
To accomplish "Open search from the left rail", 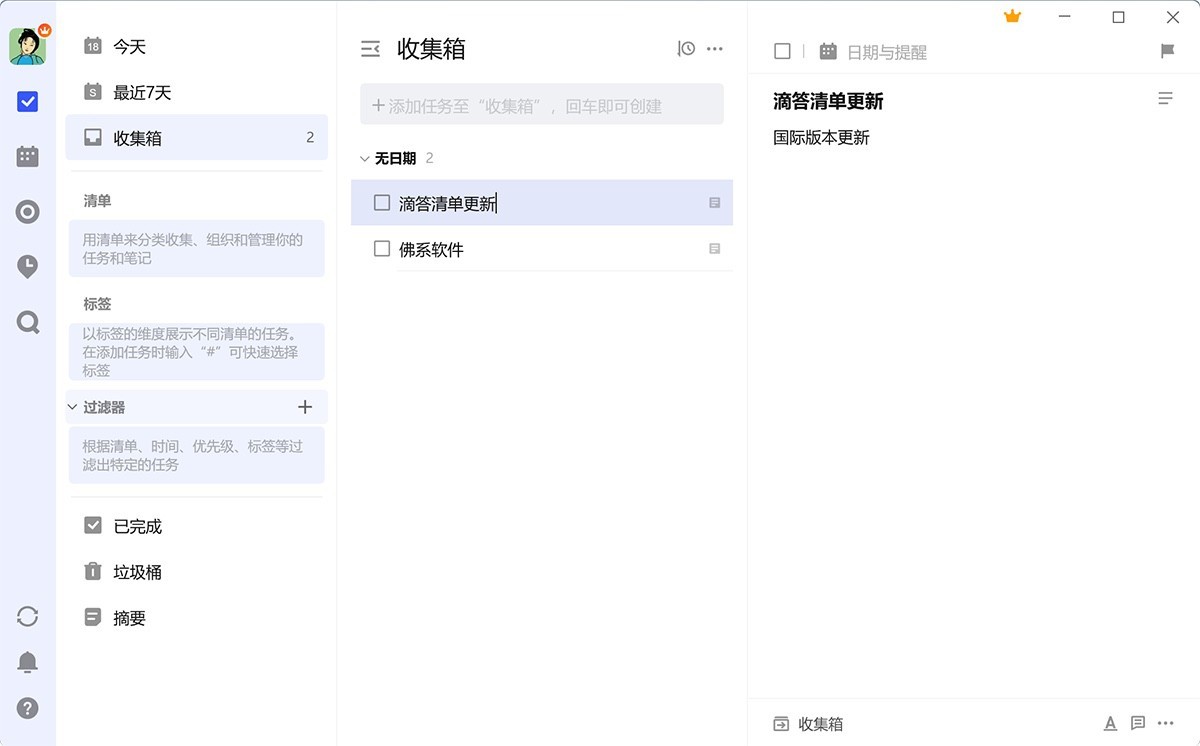I will 28,321.
